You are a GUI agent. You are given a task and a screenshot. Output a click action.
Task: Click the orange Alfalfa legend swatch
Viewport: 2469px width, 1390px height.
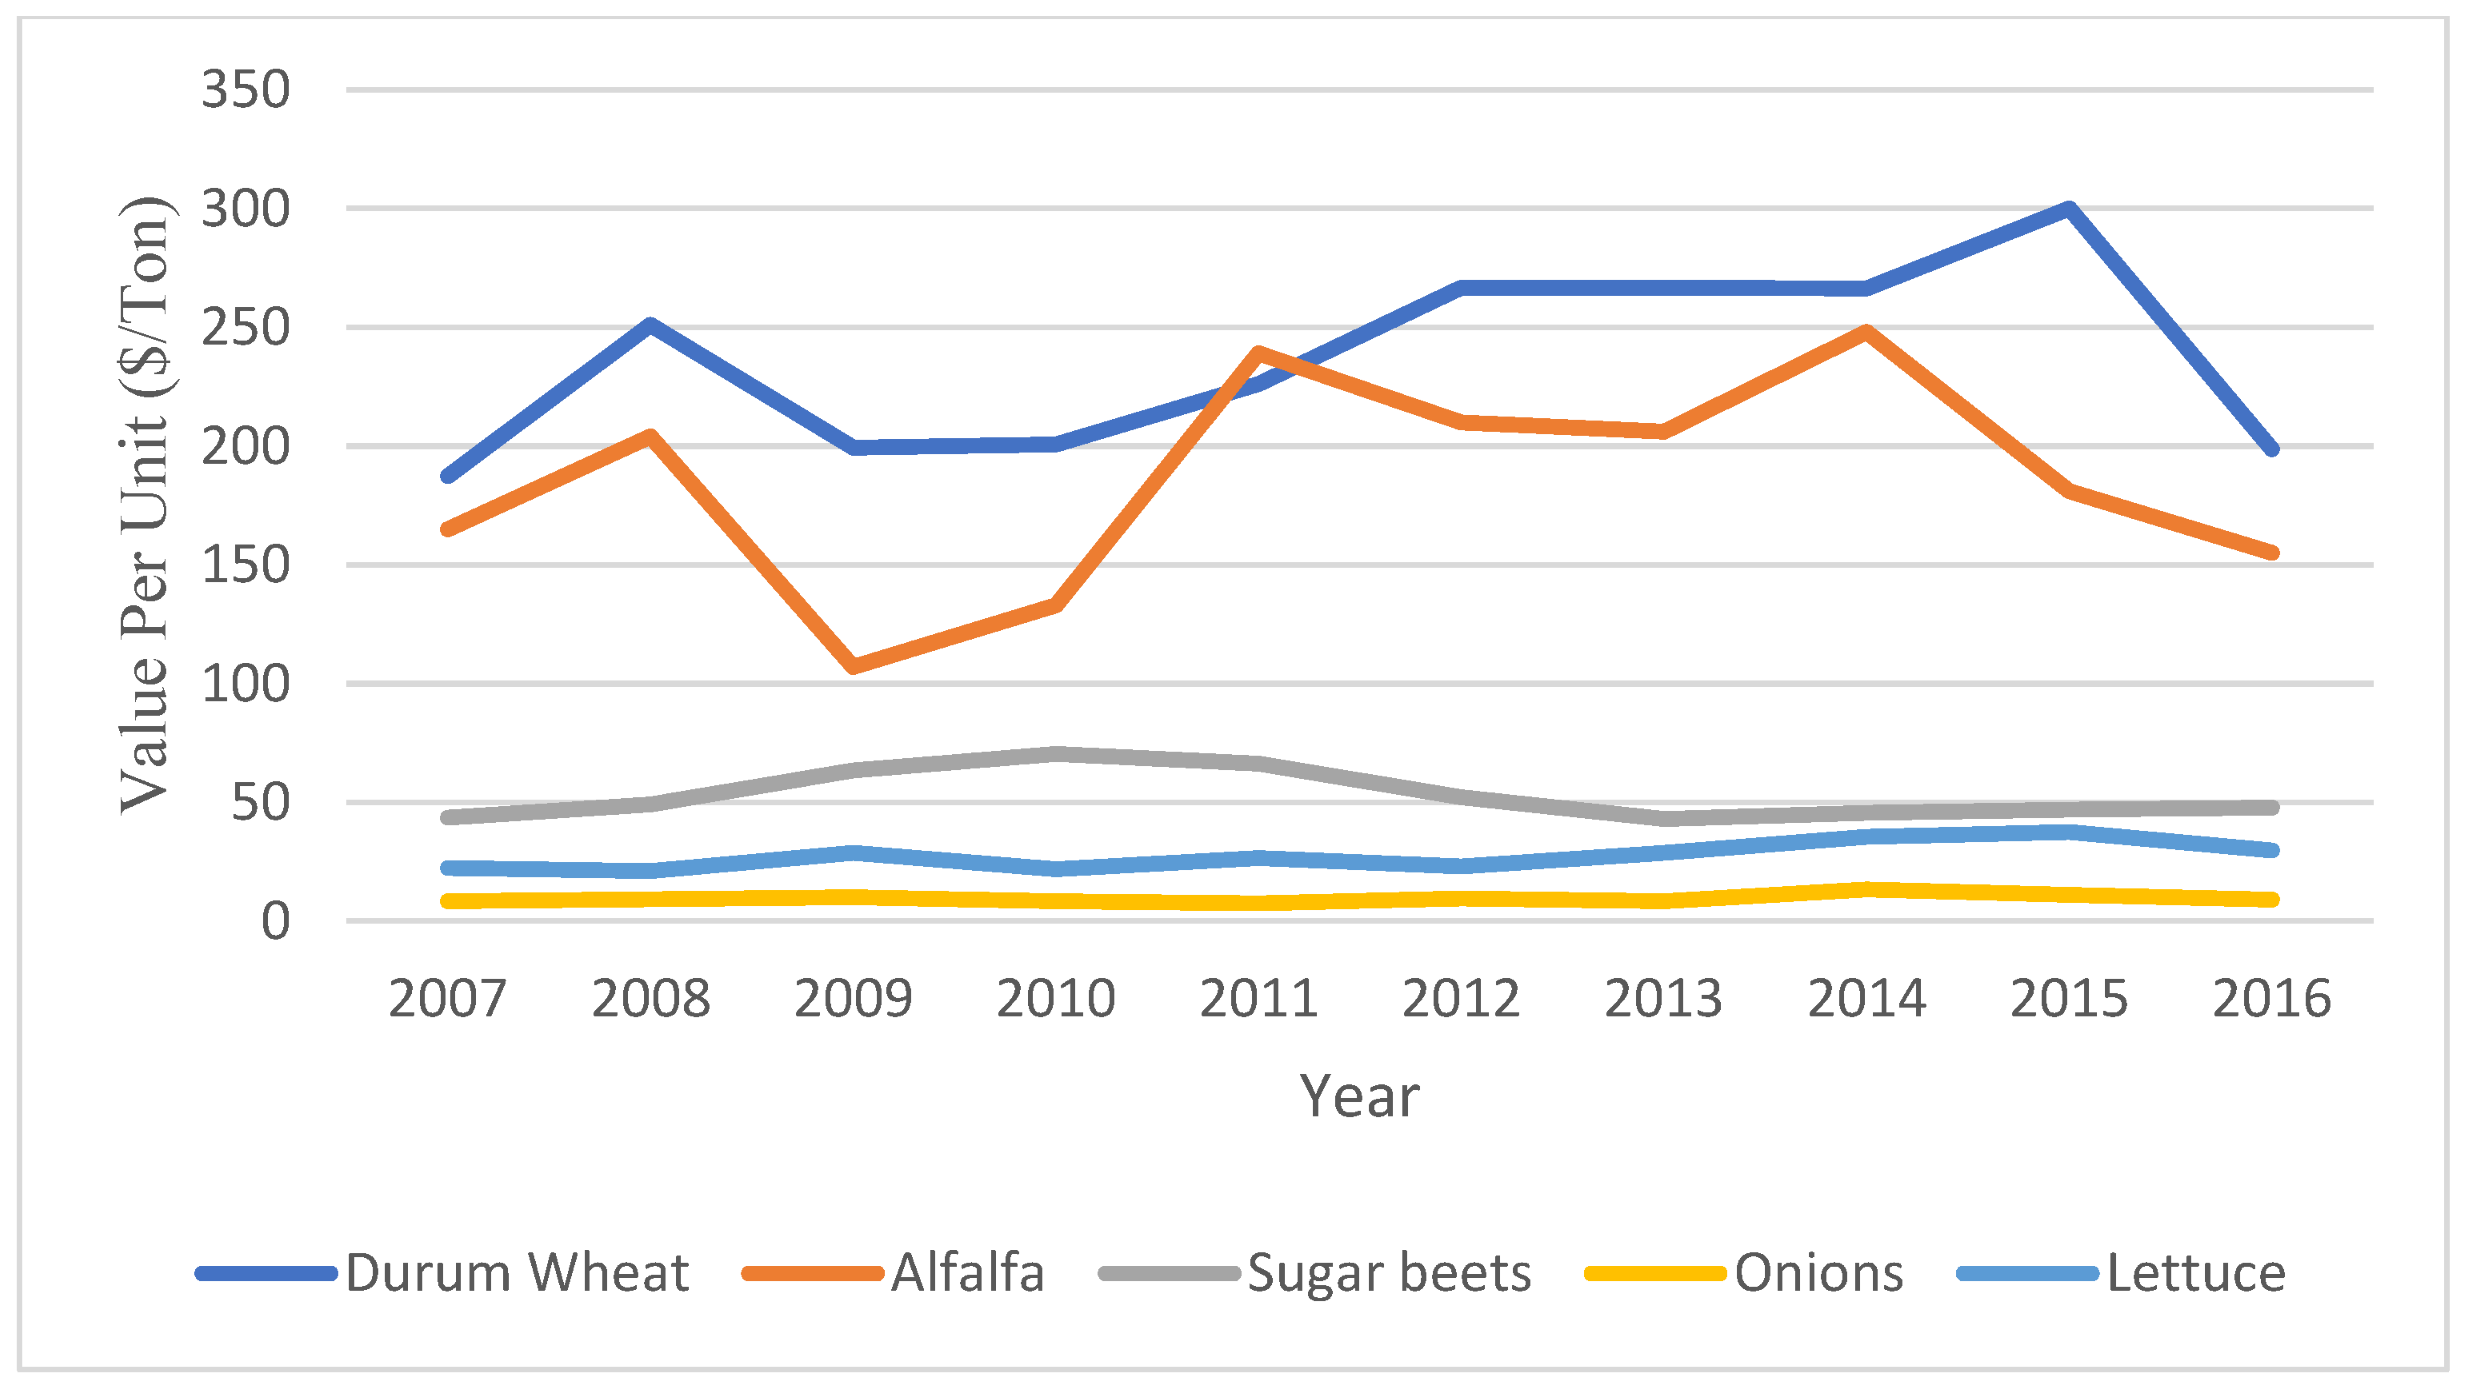coord(812,1274)
